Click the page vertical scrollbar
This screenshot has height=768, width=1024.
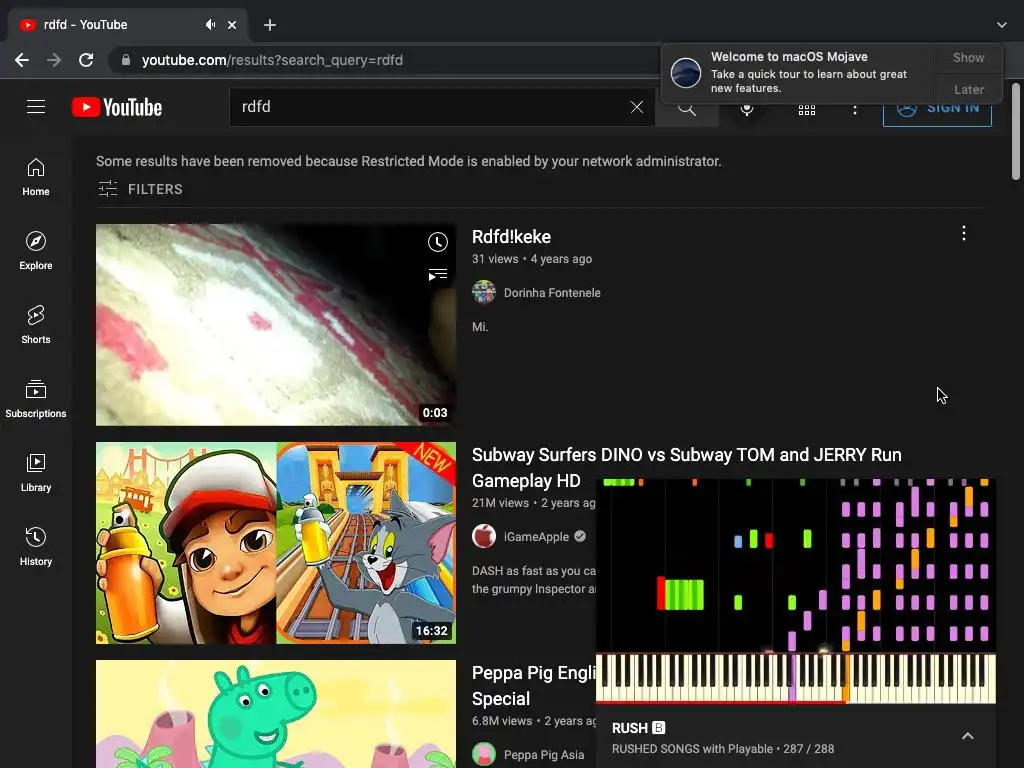pyautogui.click(x=1016, y=131)
